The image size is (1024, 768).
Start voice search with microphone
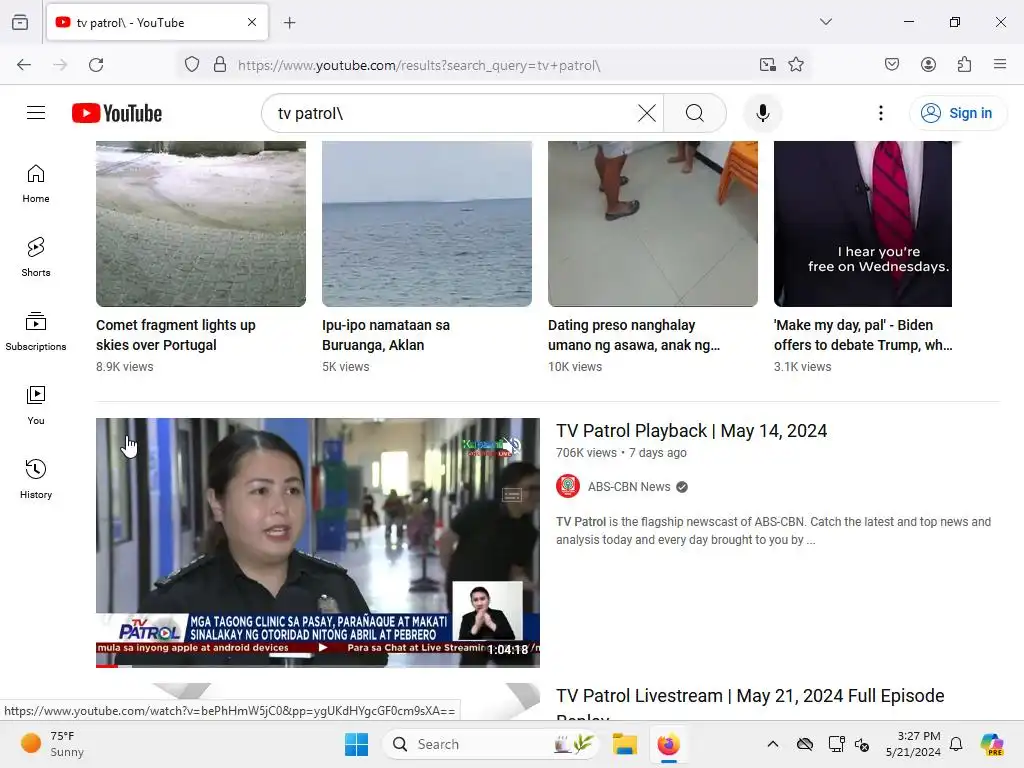point(762,113)
